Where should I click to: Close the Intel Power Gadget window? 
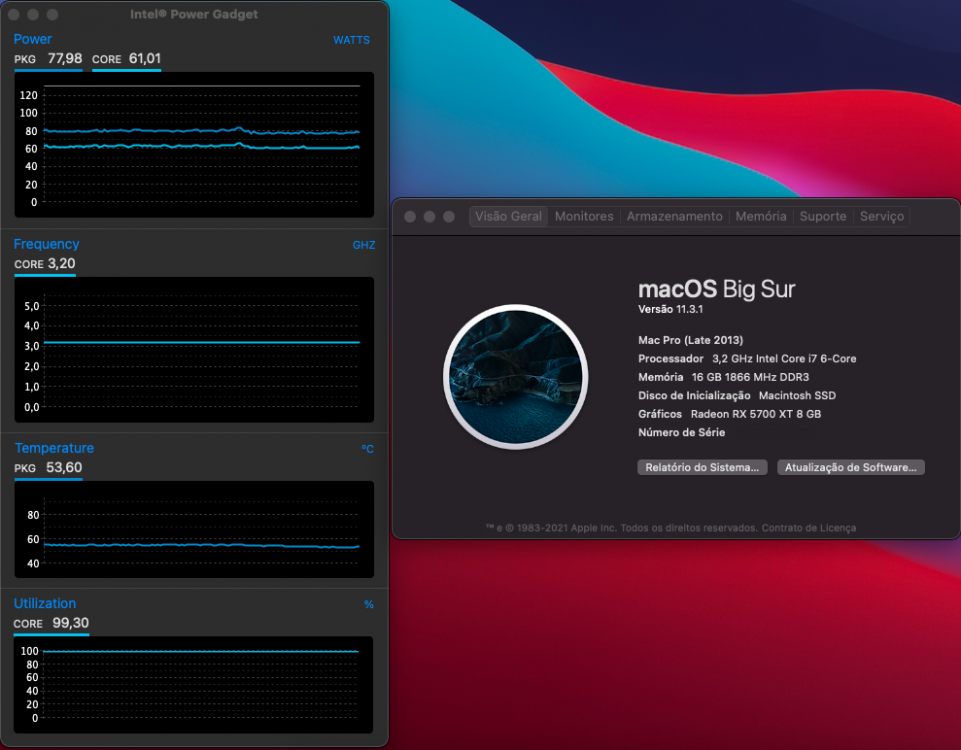(14, 14)
